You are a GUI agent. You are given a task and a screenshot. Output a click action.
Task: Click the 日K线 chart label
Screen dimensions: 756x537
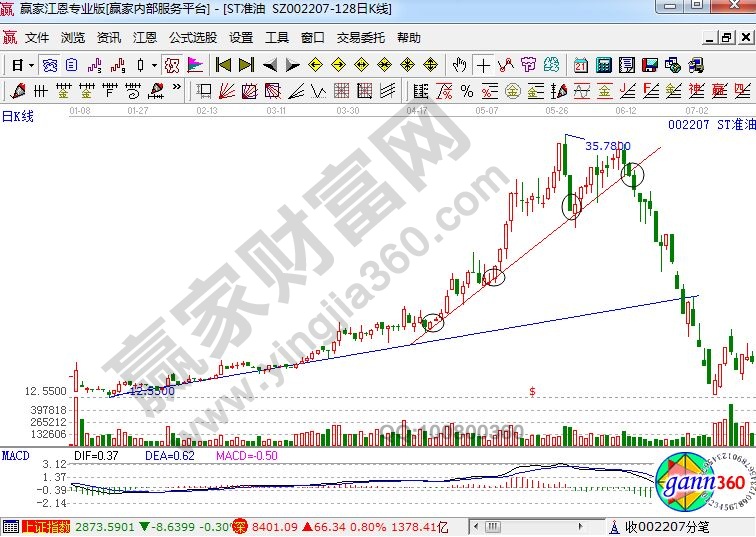tap(17, 116)
